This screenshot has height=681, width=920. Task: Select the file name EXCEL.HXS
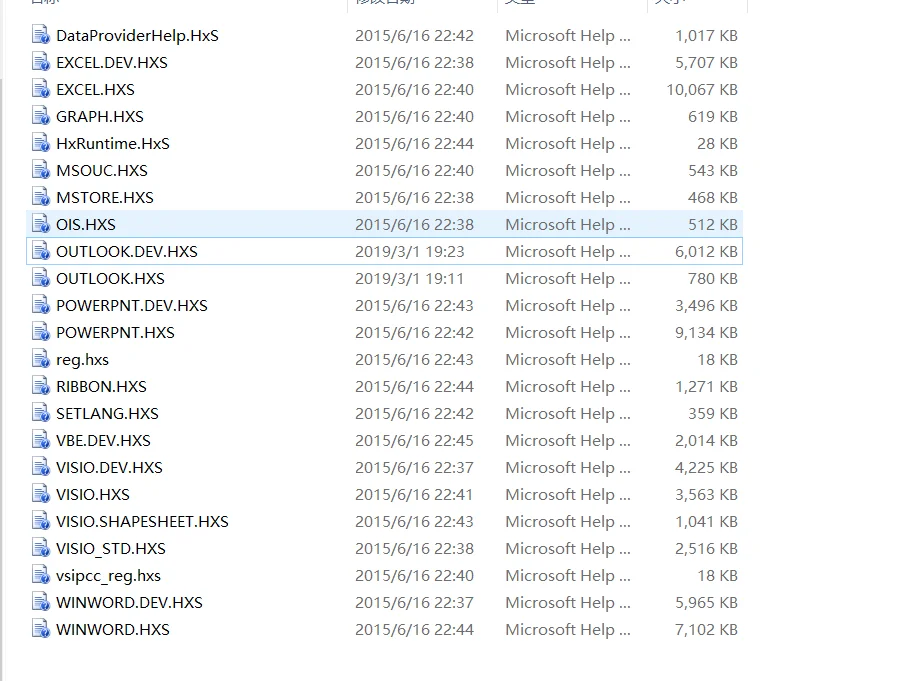95,90
